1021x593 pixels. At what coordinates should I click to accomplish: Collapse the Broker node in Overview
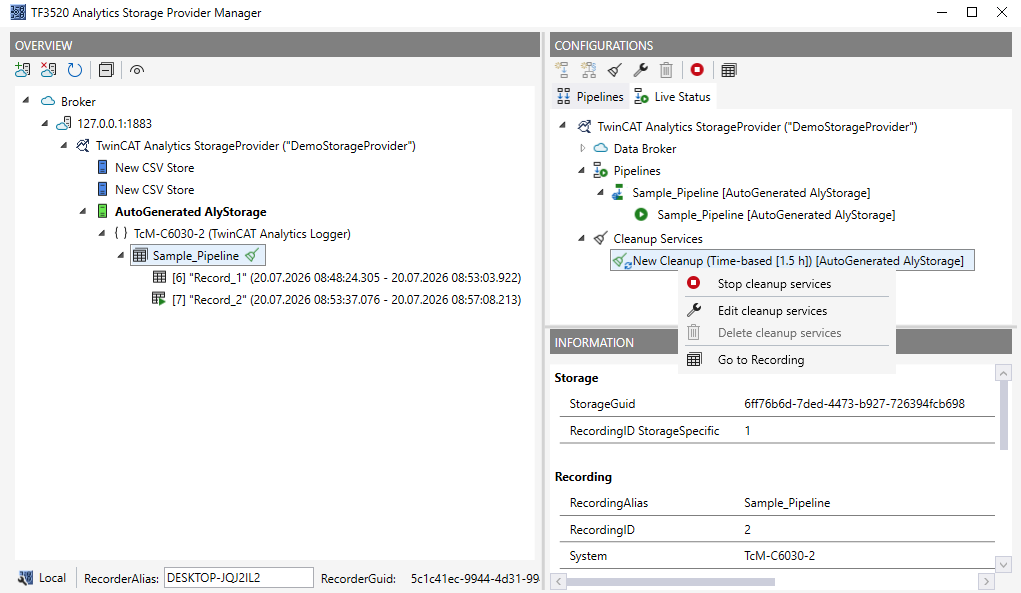point(26,100)
